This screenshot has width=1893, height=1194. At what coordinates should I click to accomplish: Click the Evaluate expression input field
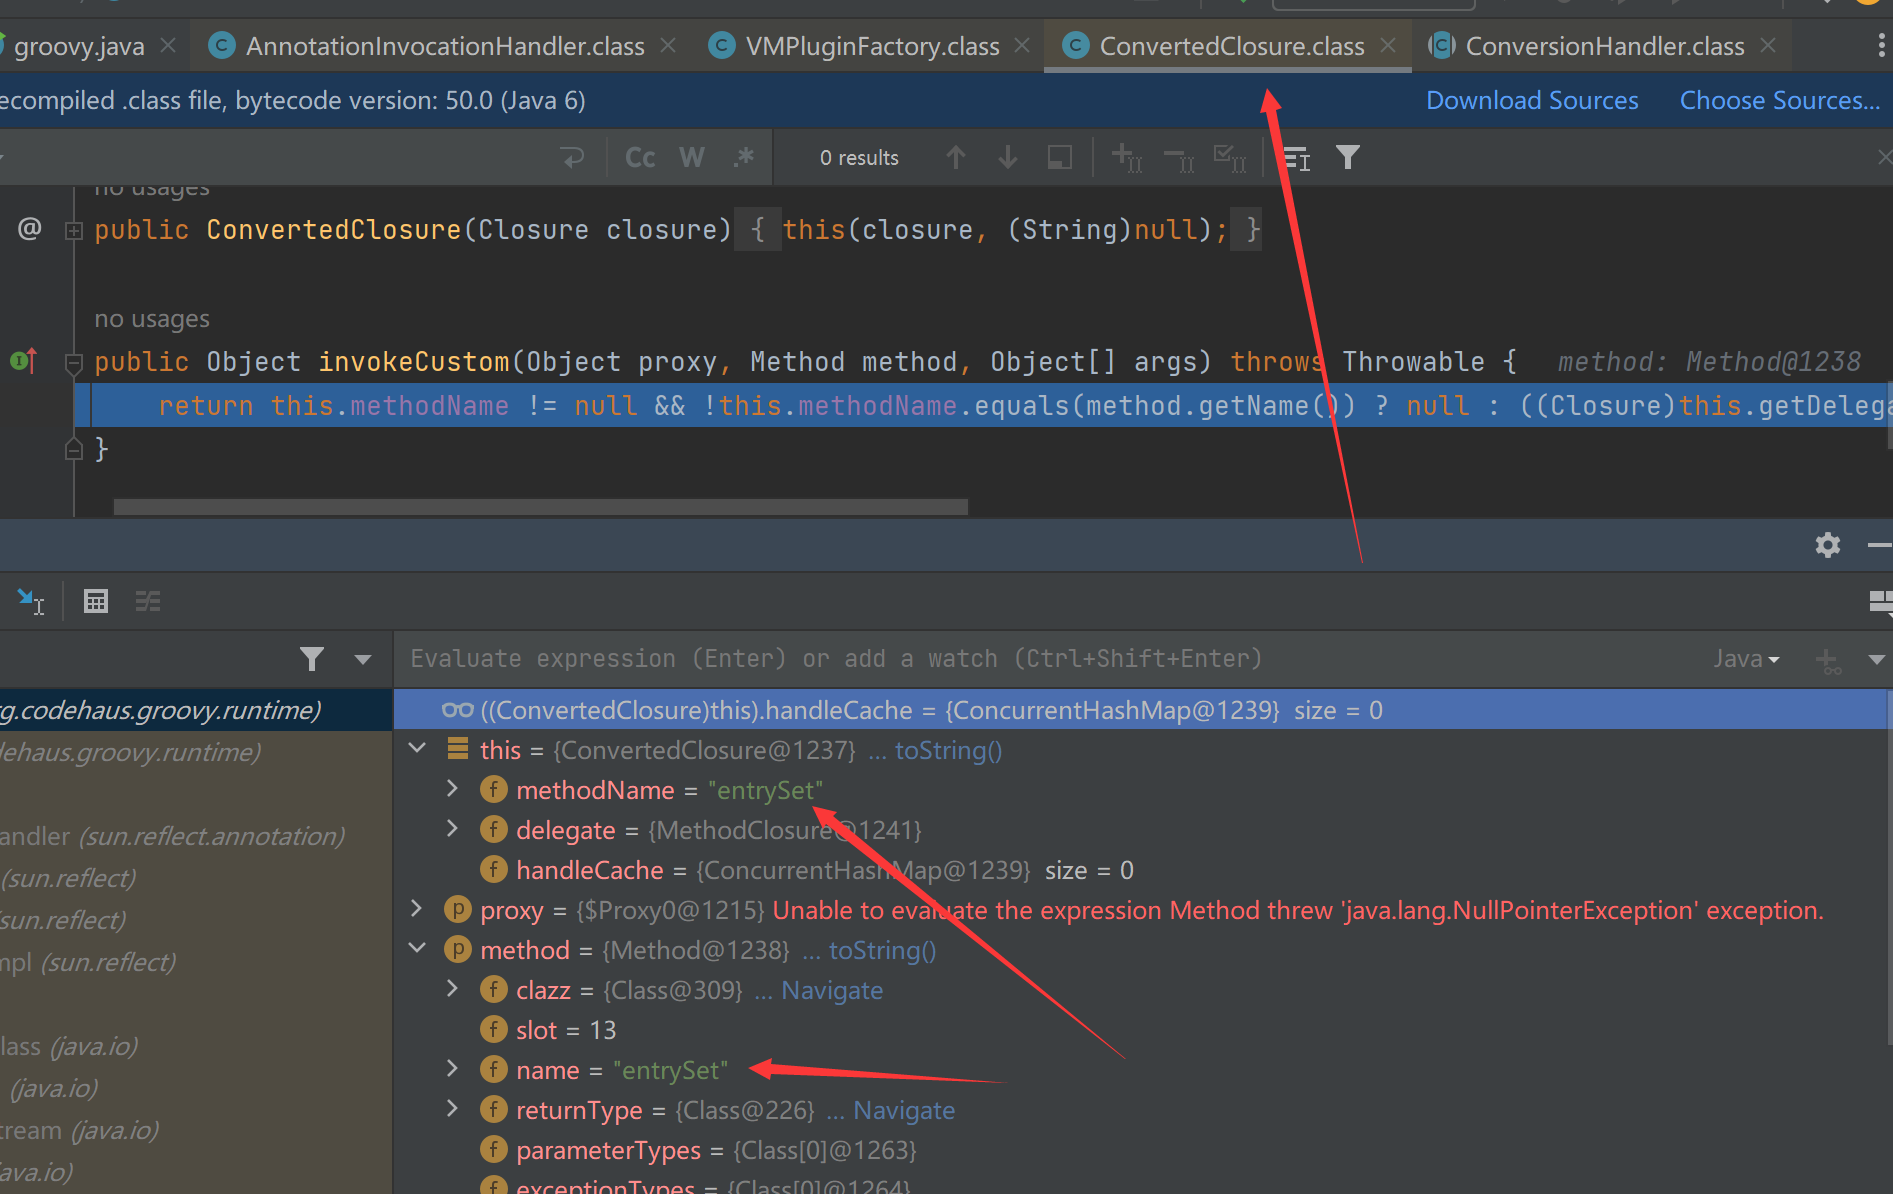click(1000, 659)
